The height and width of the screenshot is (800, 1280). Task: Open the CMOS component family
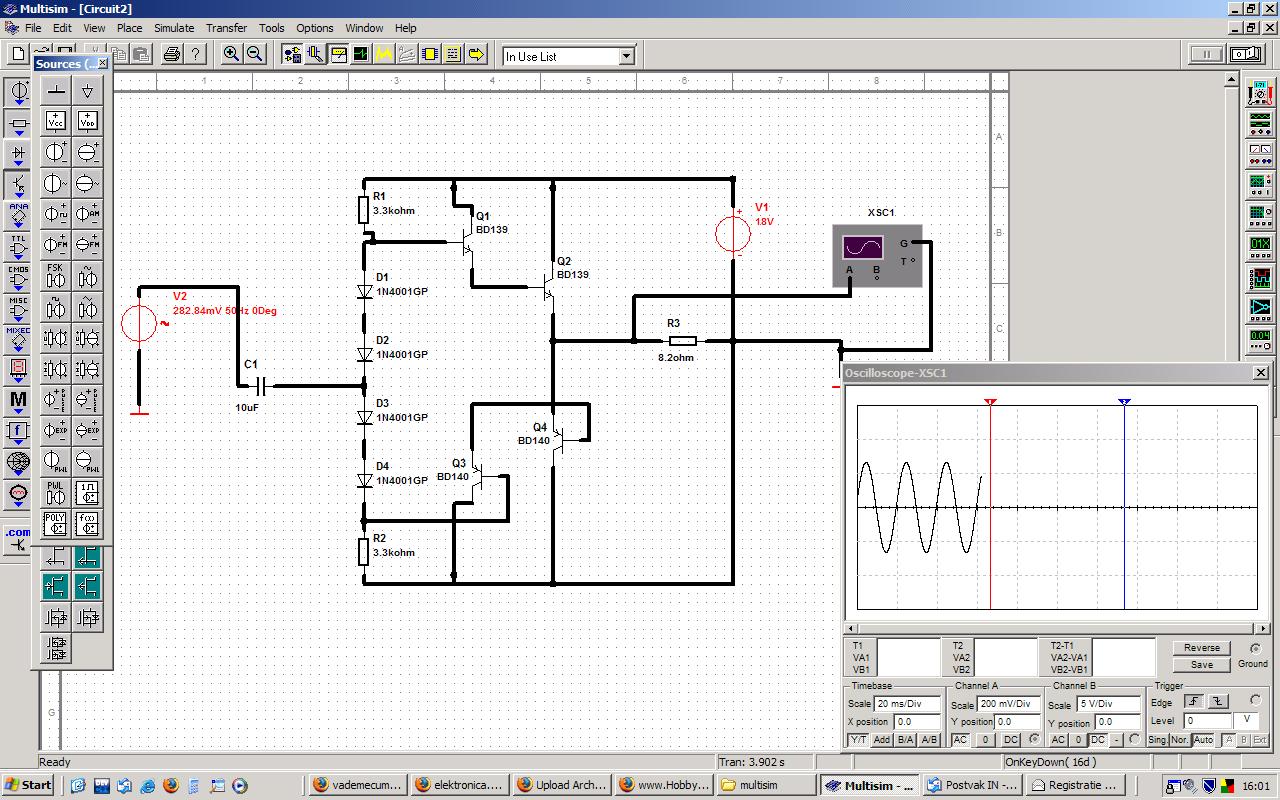(18, 277)
